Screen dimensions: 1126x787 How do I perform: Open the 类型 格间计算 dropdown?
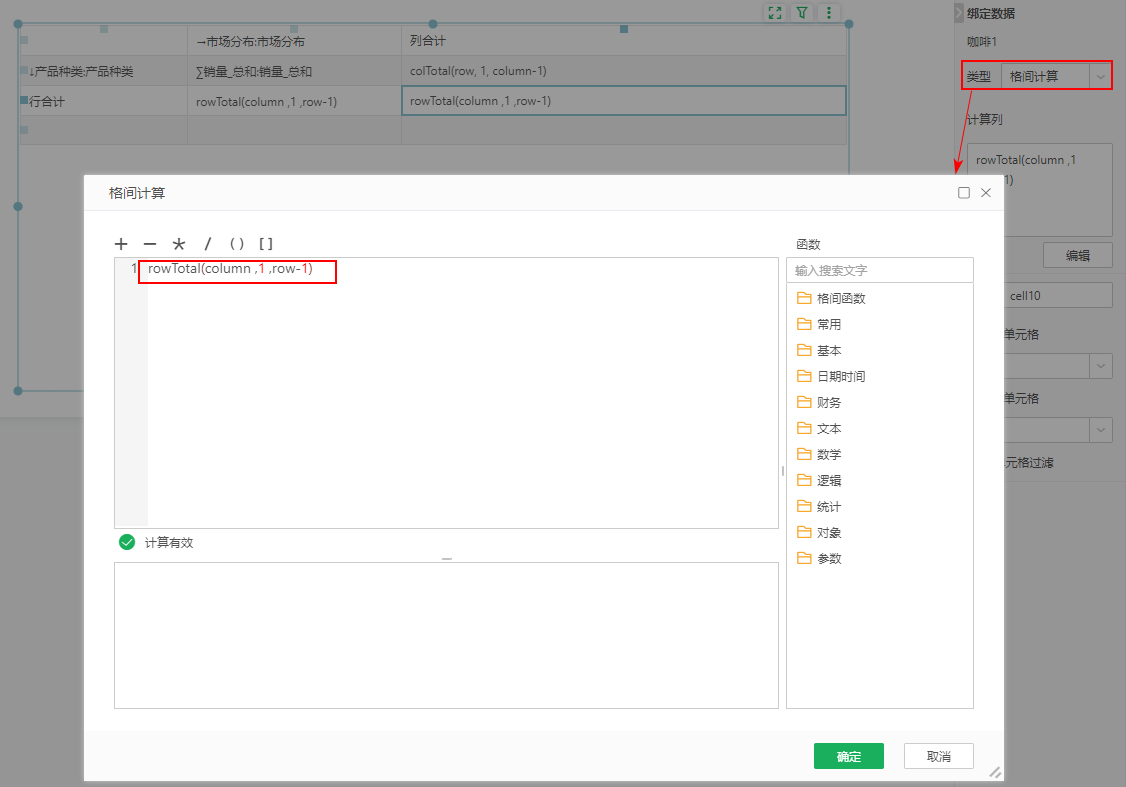point(1056,76)
